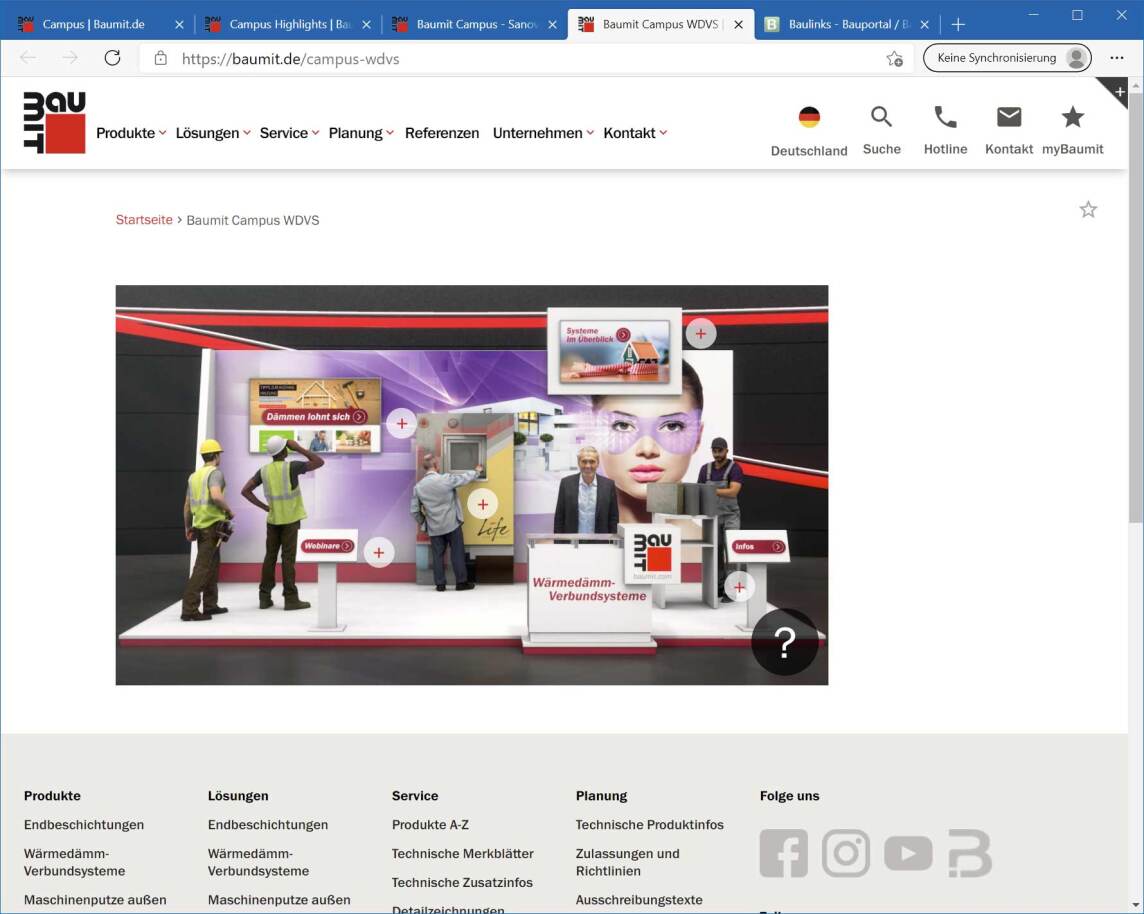Open Technische Zusatzinfos footer link
Image resolution: width=1144 pixels, height=914 pixels.
[462, 882]
